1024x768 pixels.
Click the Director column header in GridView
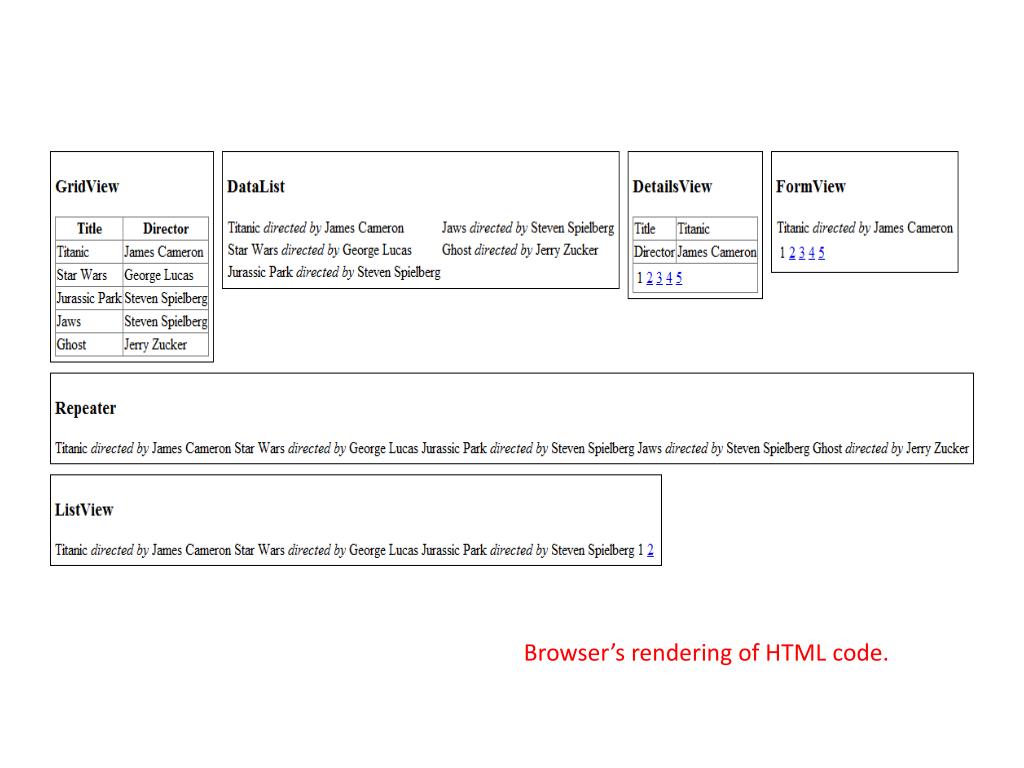pyautogui.click(x=166, y=229)
